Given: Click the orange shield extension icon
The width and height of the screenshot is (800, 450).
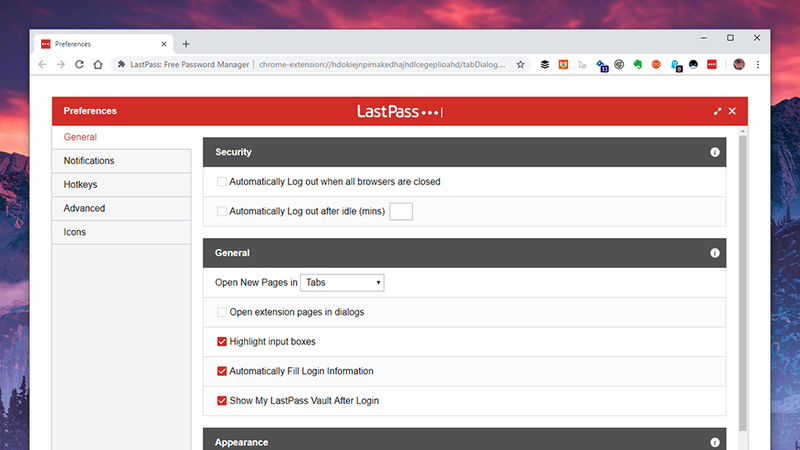Looking at the screenshot, I should [x=563, y=65].
